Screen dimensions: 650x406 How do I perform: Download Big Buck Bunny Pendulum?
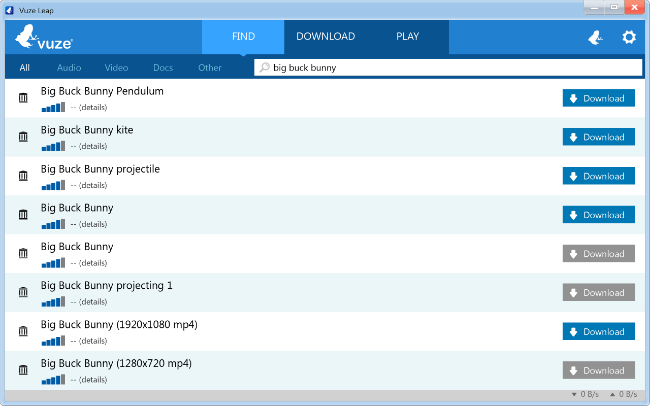point(599,98)
